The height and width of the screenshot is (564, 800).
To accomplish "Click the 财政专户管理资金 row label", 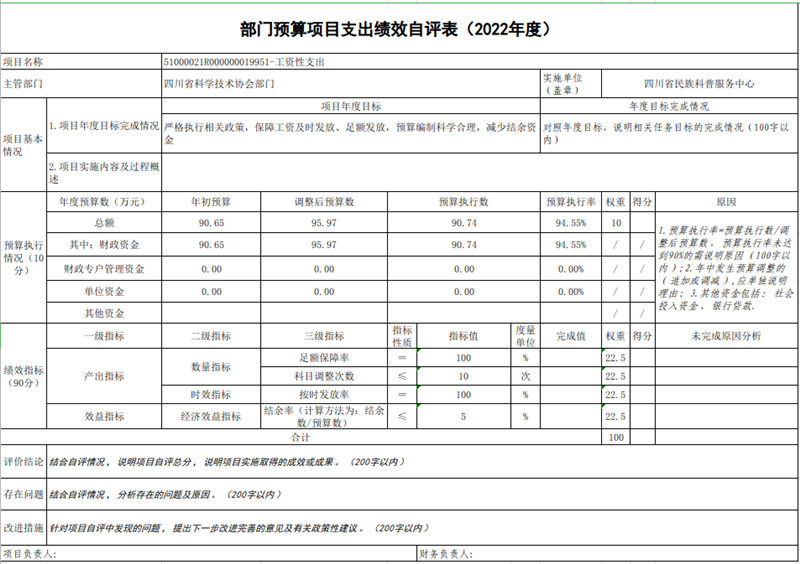I will tap(104, 269).
